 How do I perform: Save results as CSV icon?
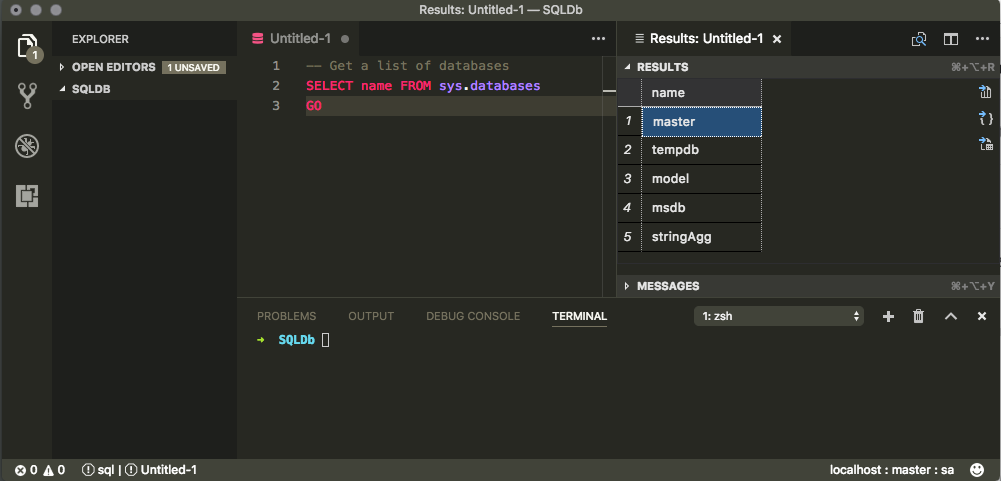(x=986, y=92)
